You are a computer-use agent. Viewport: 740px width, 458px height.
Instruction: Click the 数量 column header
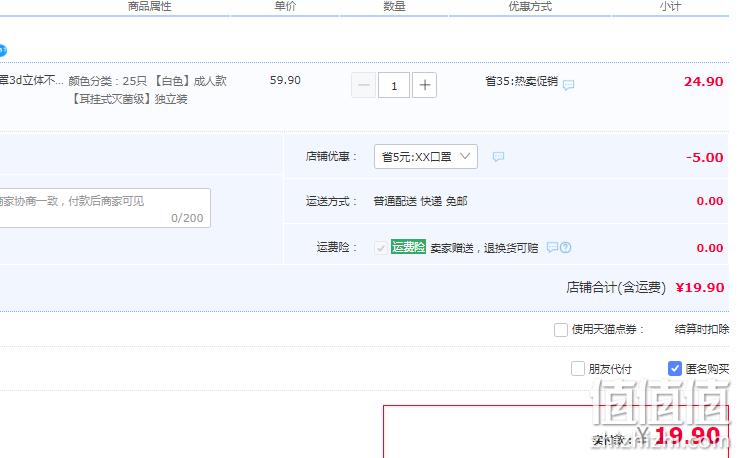[394, 6]
